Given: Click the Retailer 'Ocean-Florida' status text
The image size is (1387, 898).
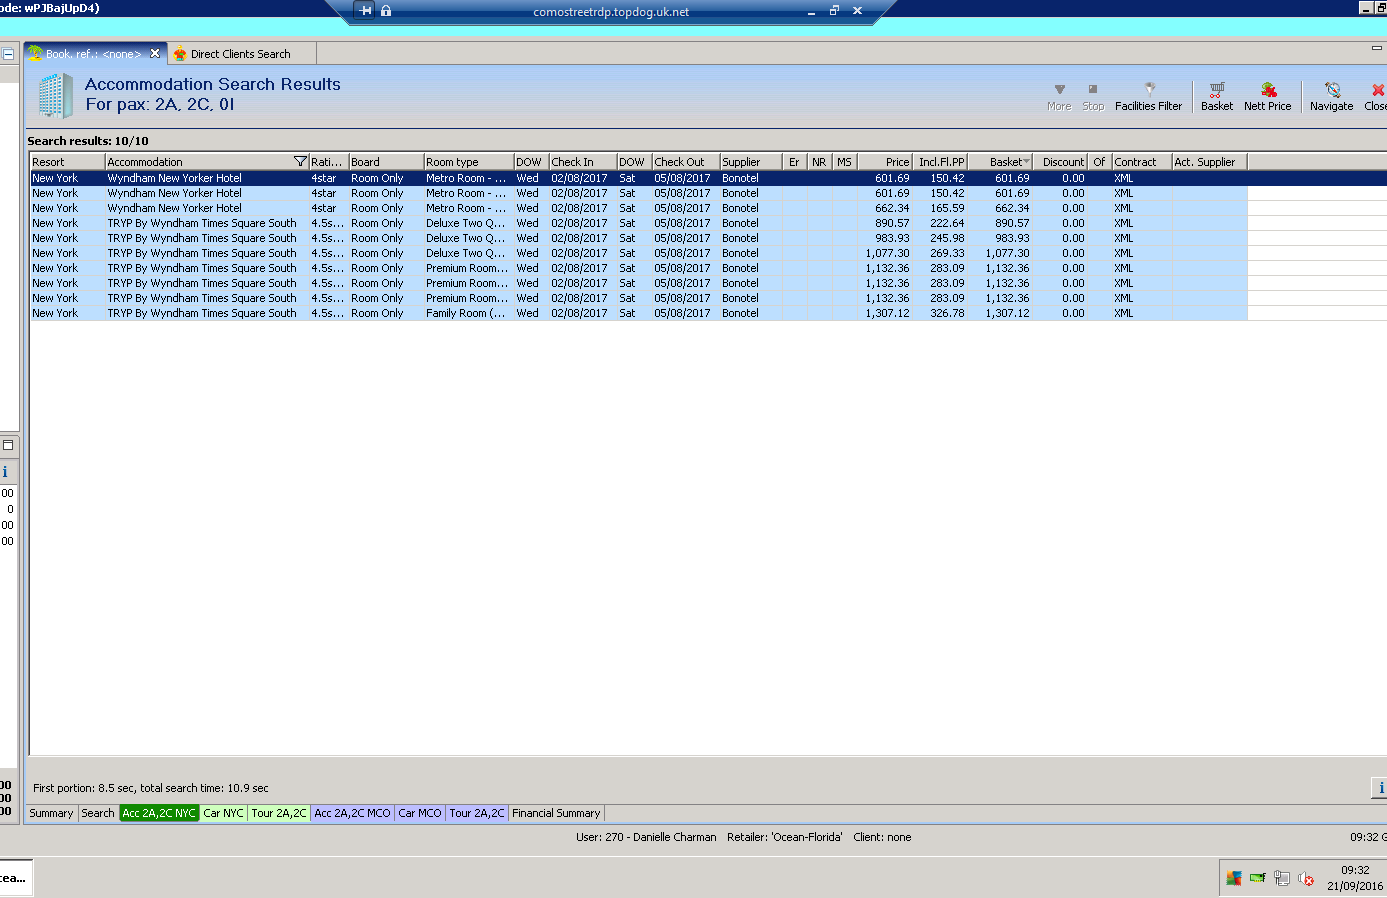Looking at the screenshot, I should click(785, 837).
